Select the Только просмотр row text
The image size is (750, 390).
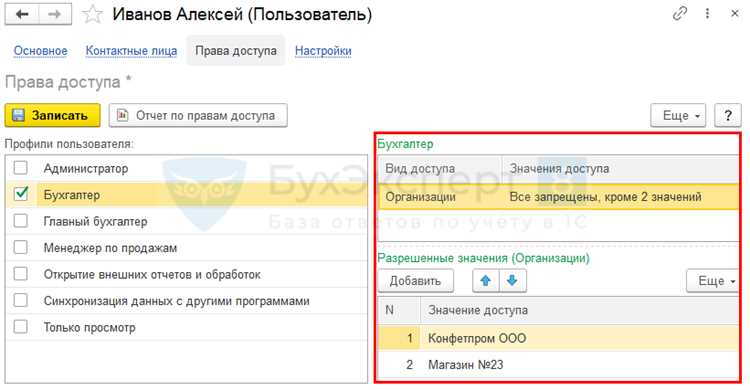(x=89, y=327)
